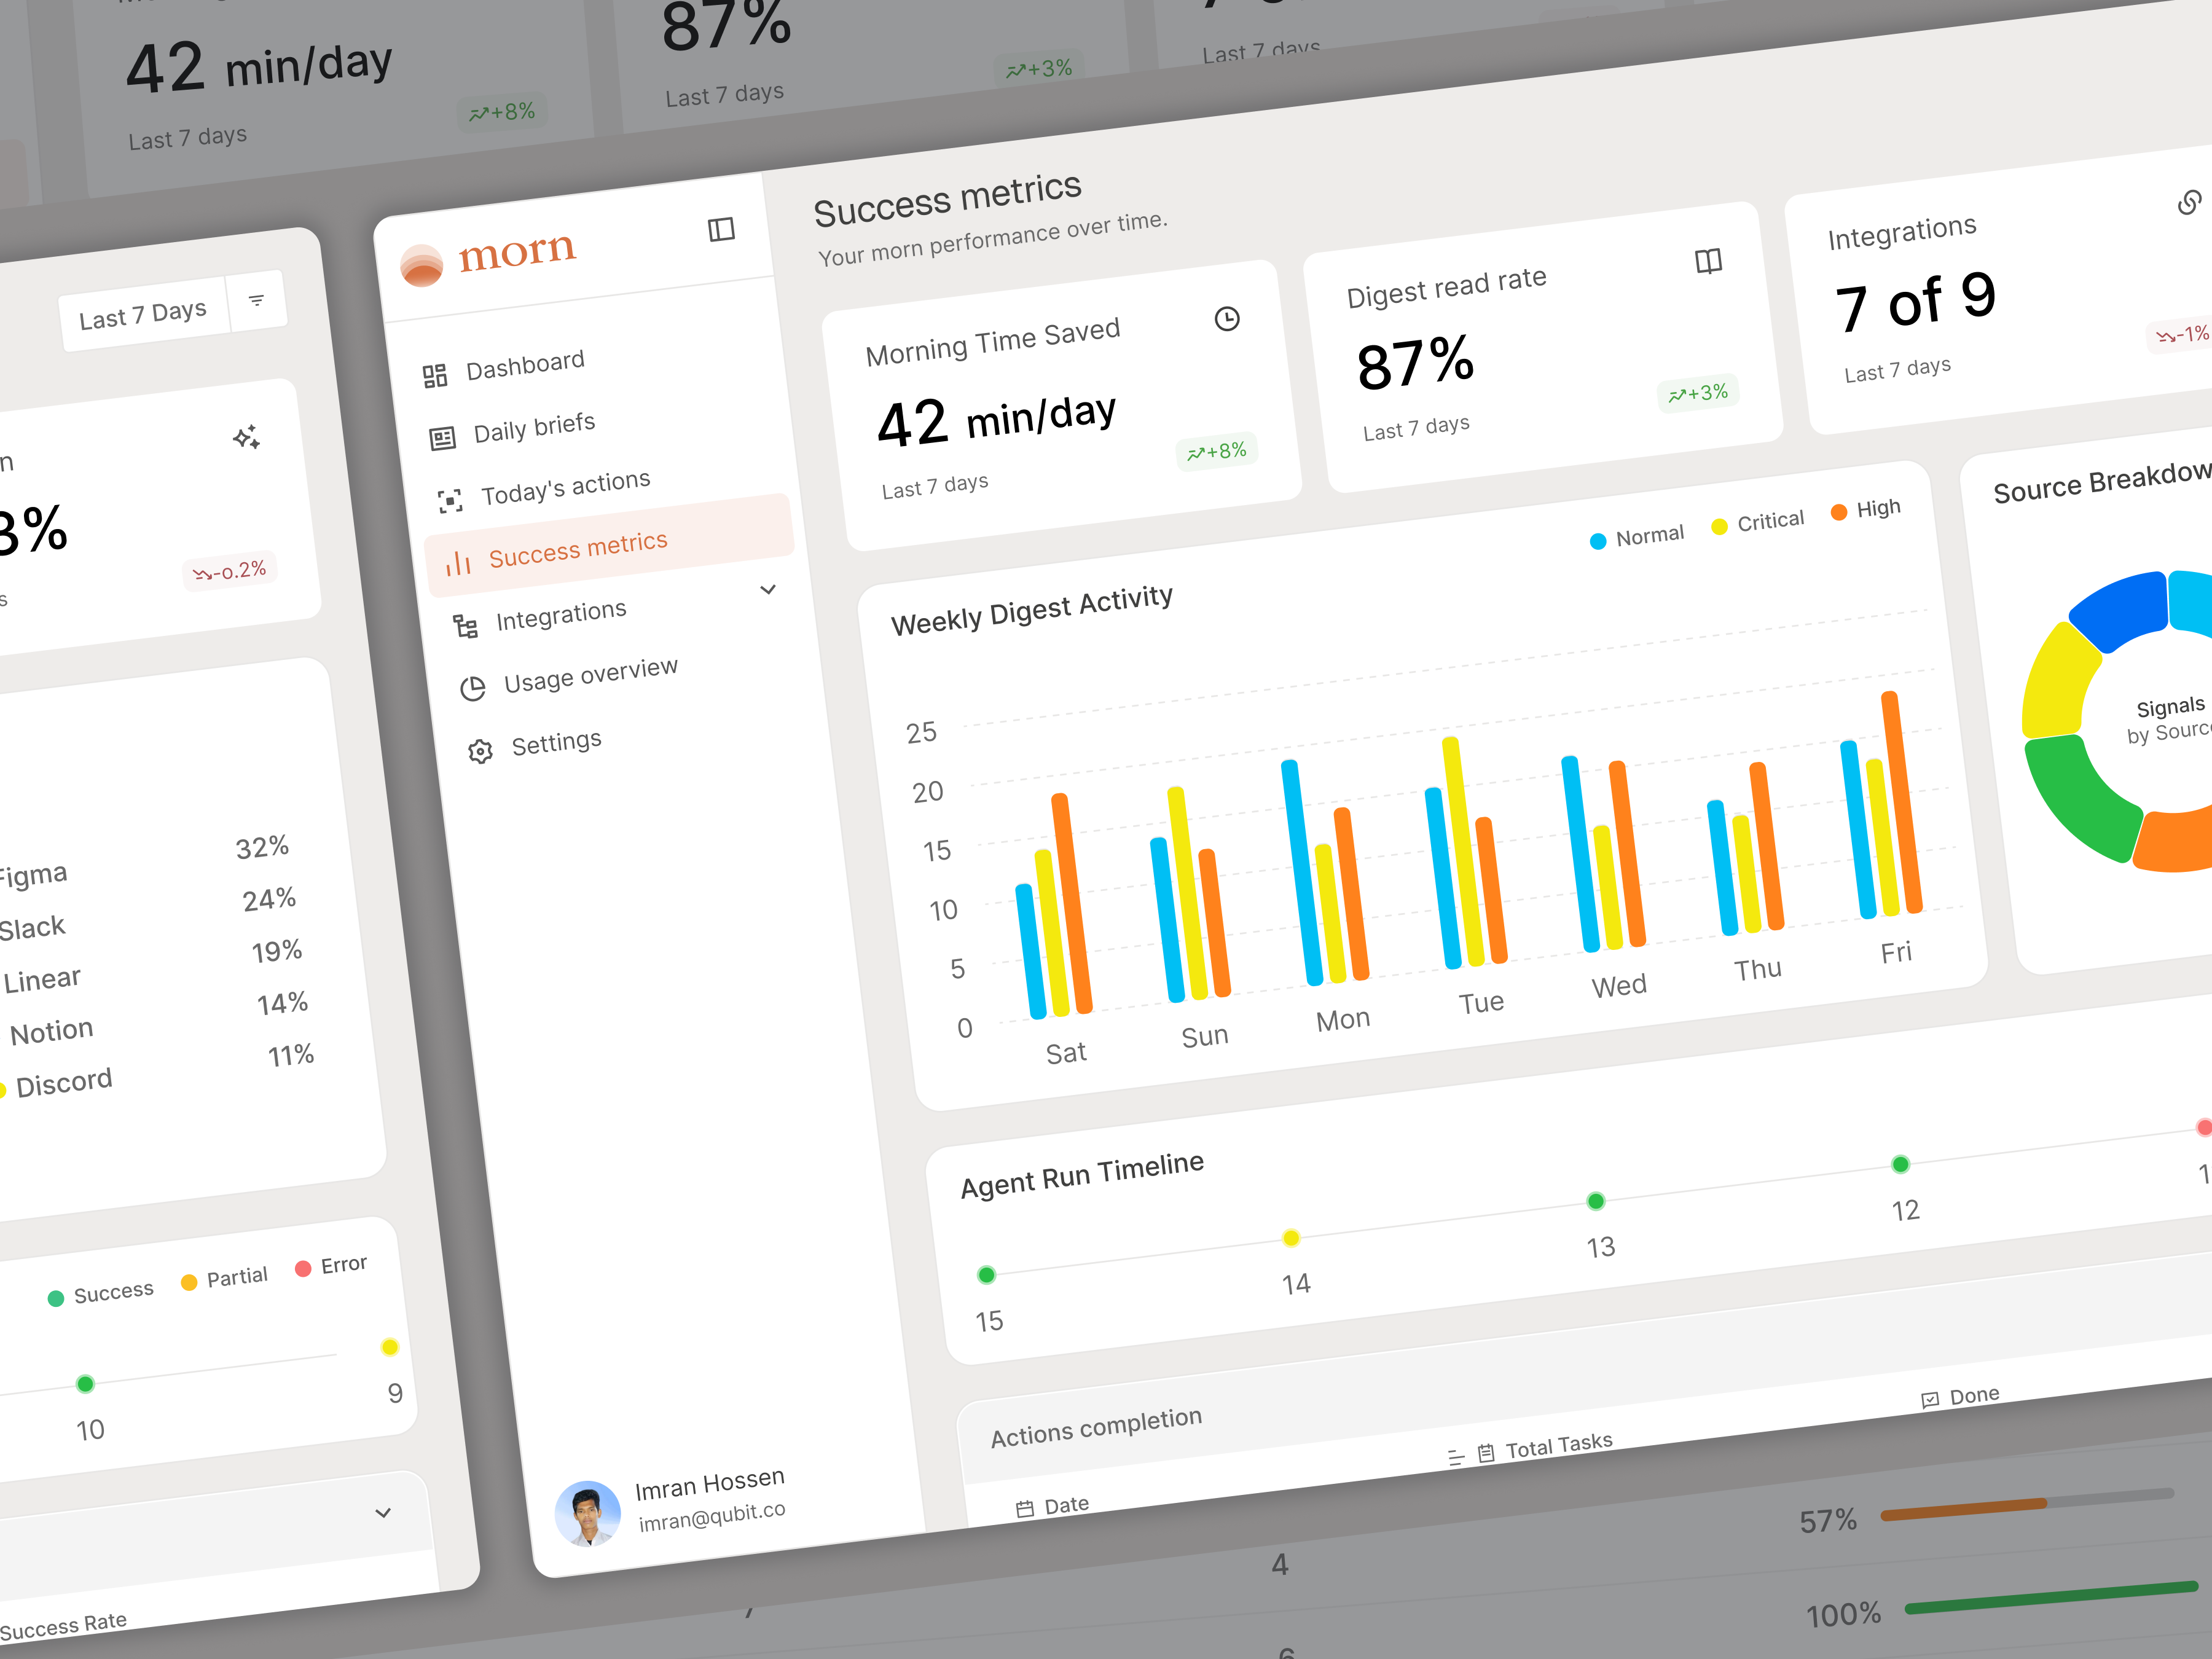Collapse the sidebar with the panel icon

point(721,230)
